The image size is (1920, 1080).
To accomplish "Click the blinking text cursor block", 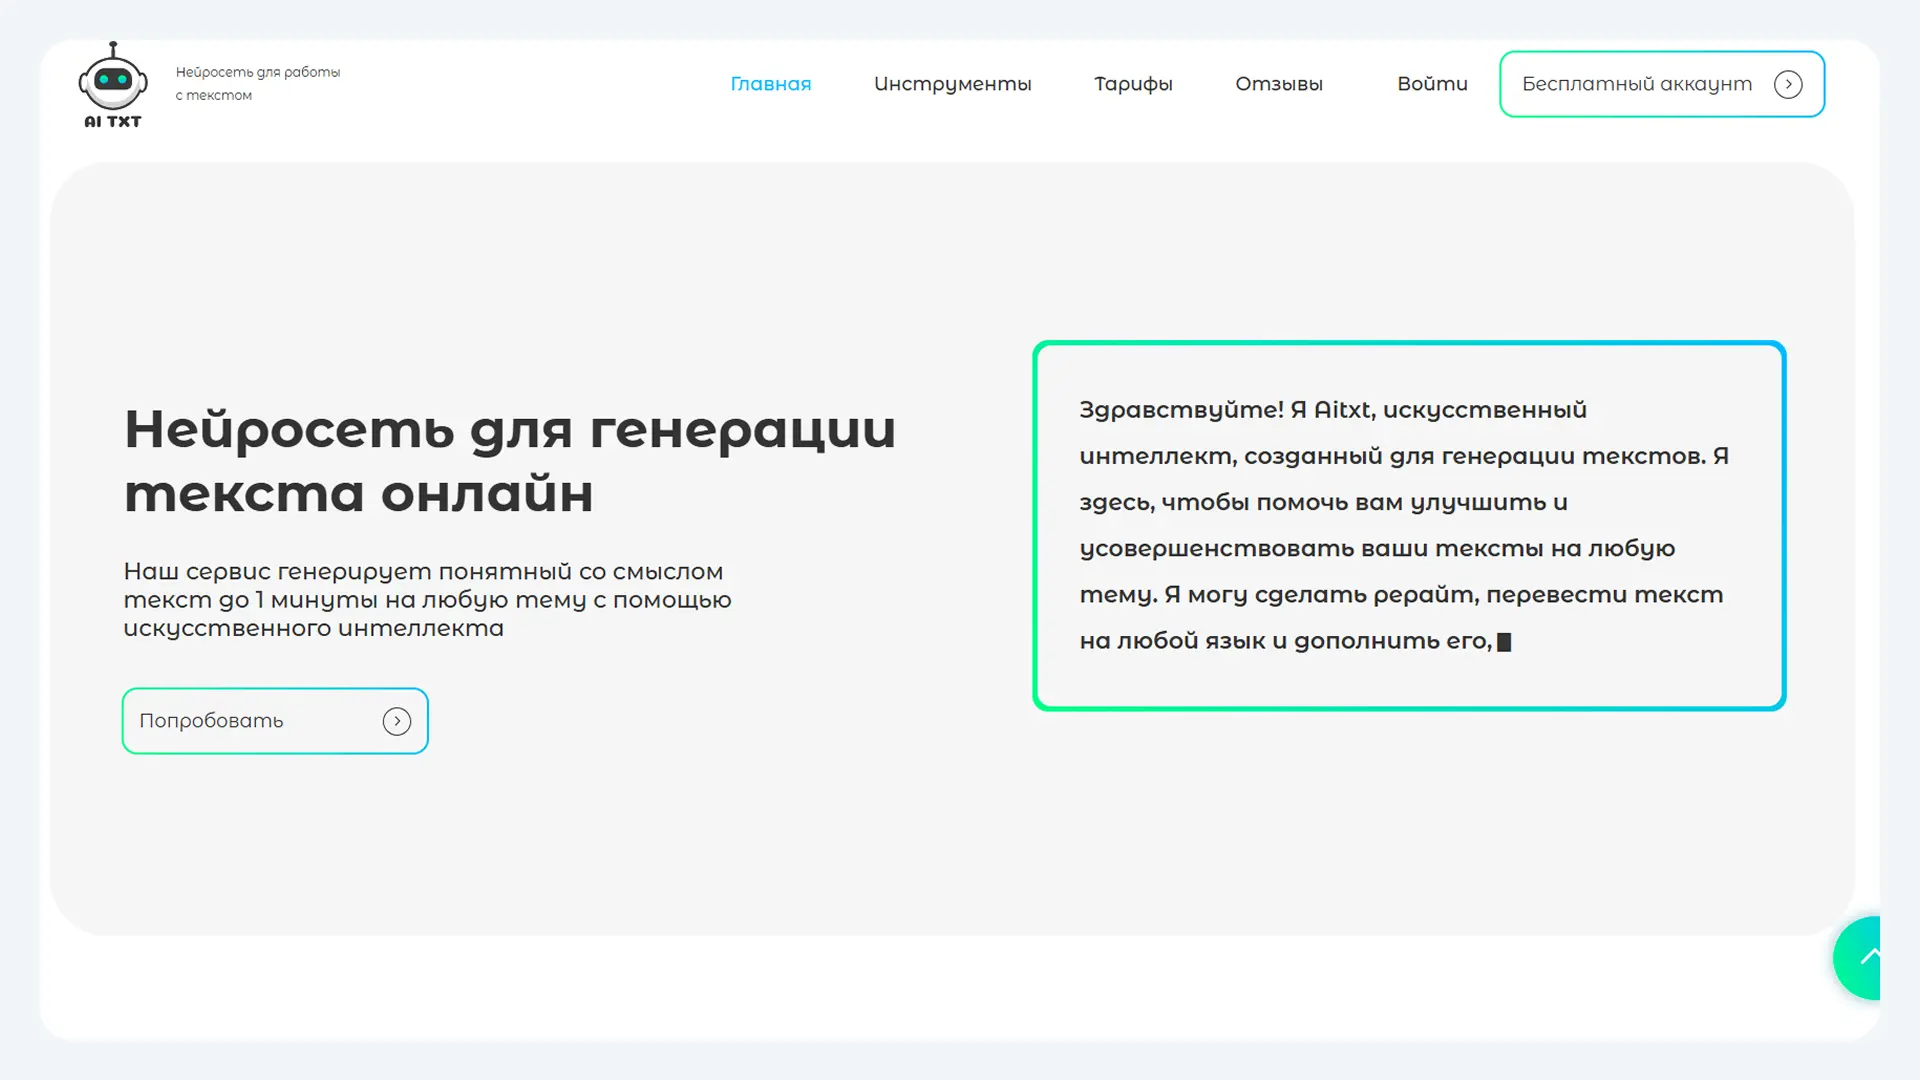I will 1504,642.
